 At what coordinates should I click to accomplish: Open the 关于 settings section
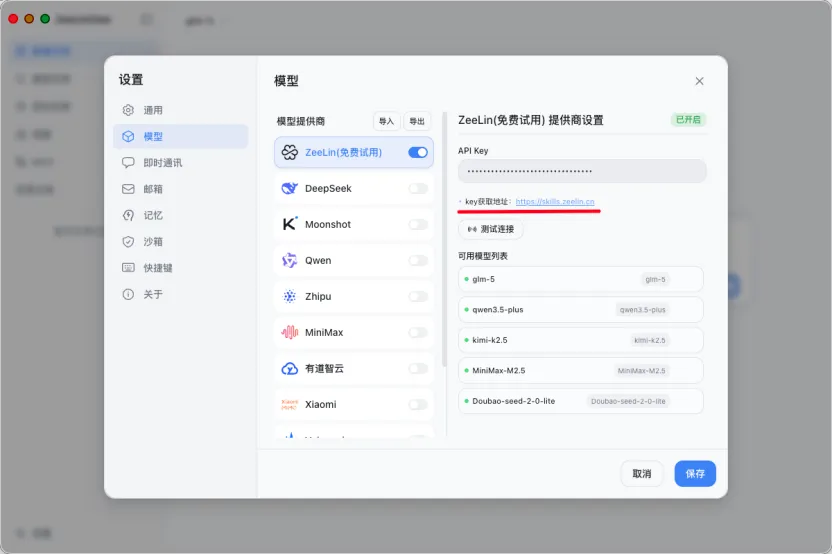click(180, 294)
